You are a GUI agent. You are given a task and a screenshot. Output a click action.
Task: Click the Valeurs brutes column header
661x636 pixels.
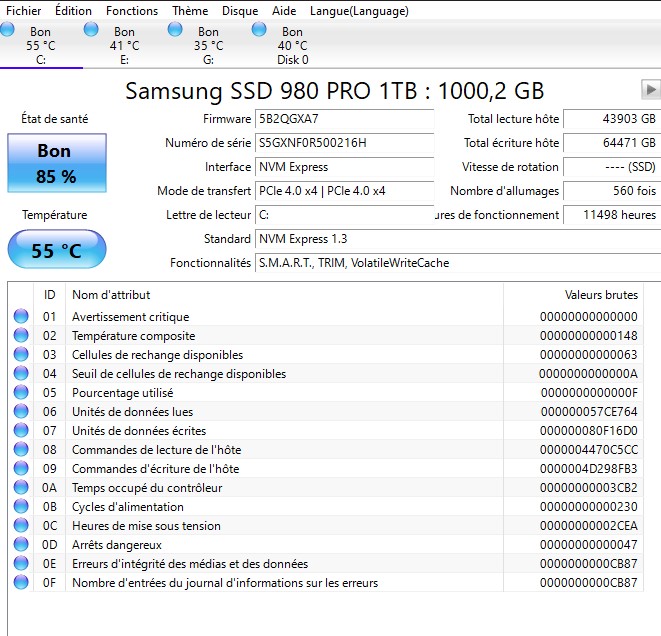573,295
